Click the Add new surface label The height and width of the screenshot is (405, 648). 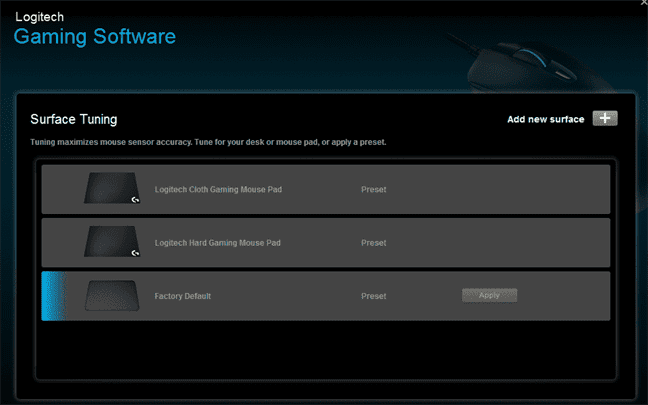point(546,119)
